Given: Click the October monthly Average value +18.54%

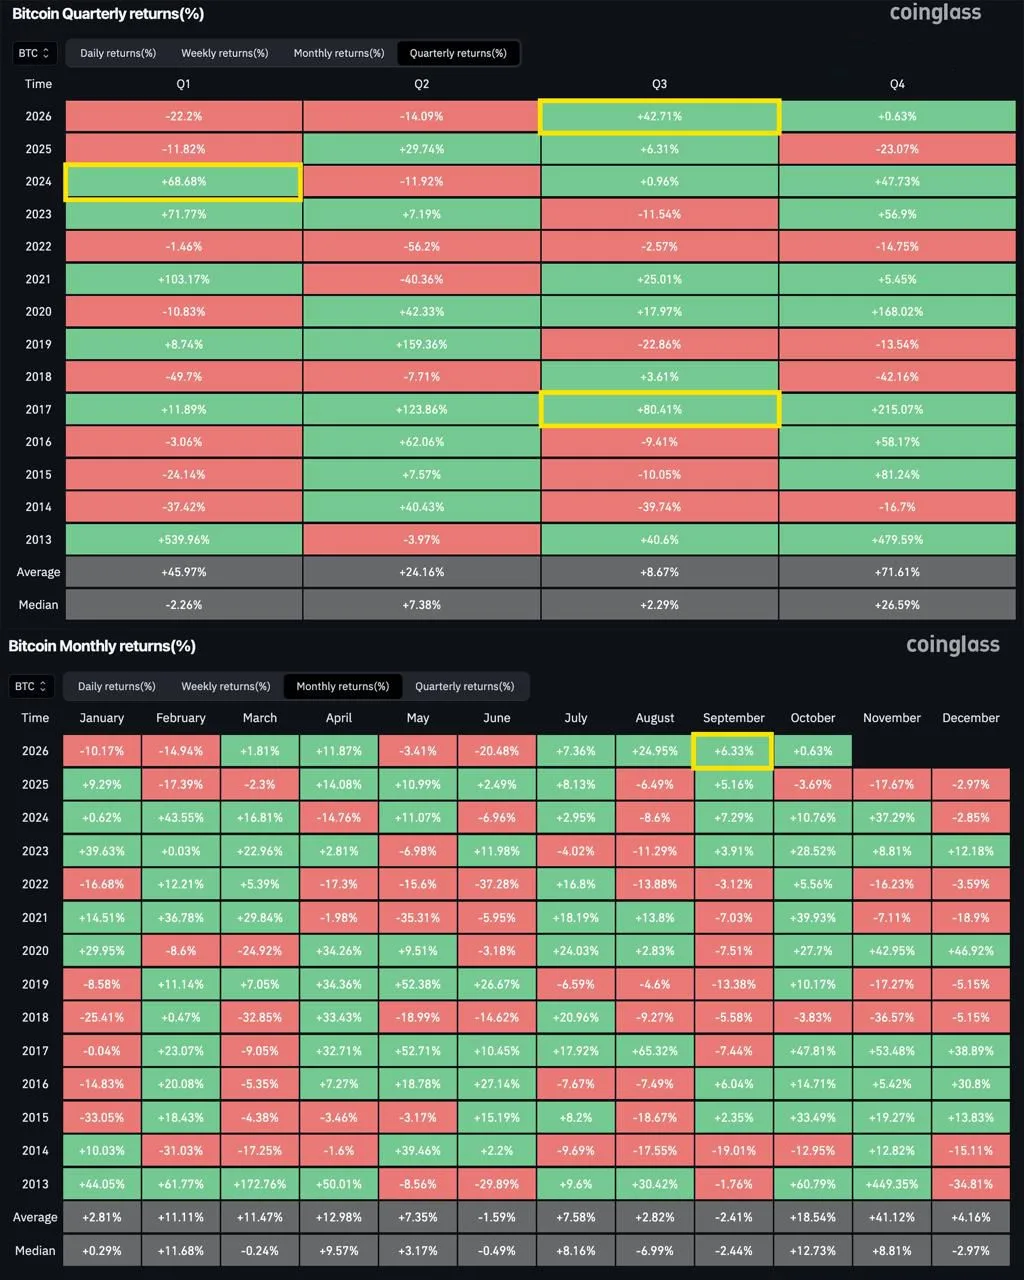Looking at the screenshot, I should (813, 1218).
